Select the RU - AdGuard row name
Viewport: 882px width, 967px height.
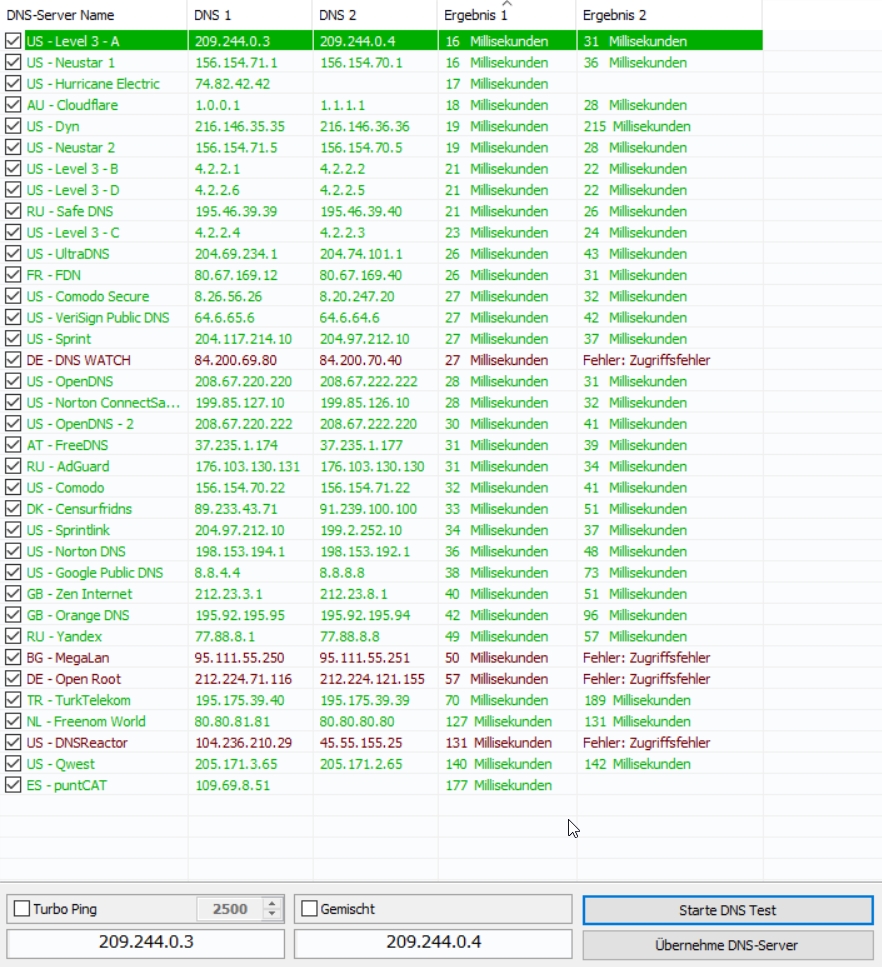click(x=68, y=466)
